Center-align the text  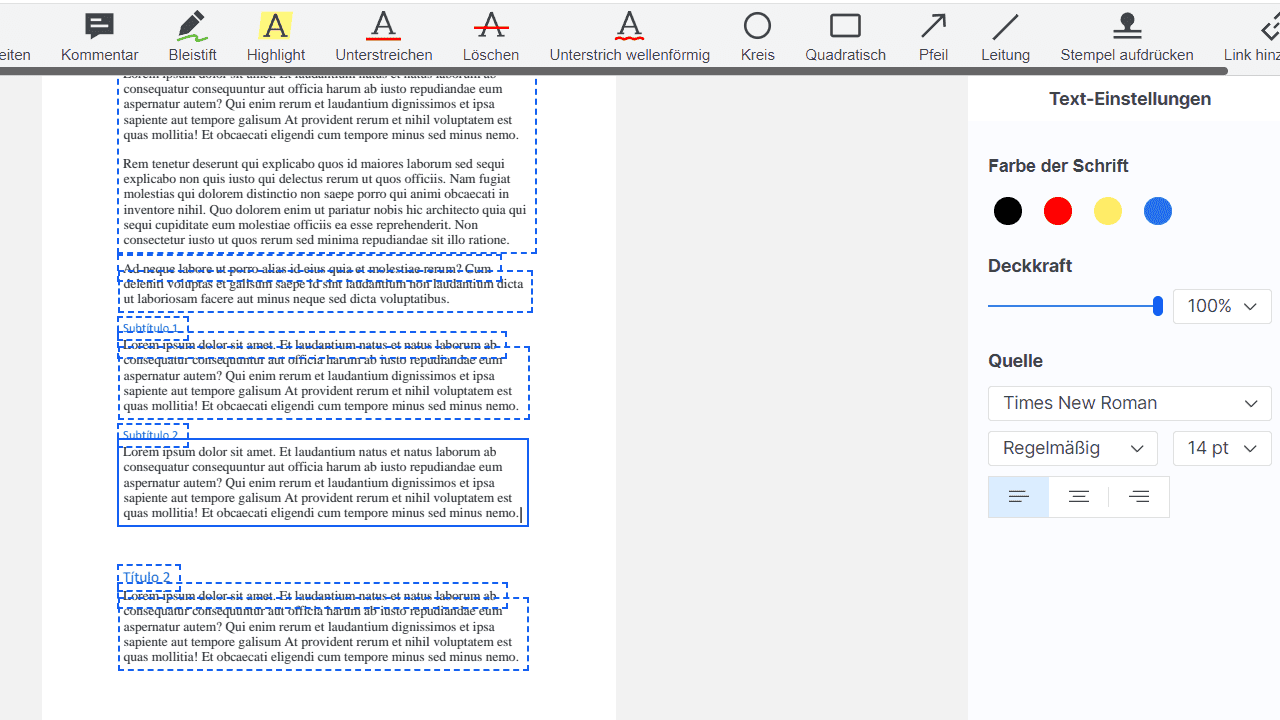tap(1079, 497)
